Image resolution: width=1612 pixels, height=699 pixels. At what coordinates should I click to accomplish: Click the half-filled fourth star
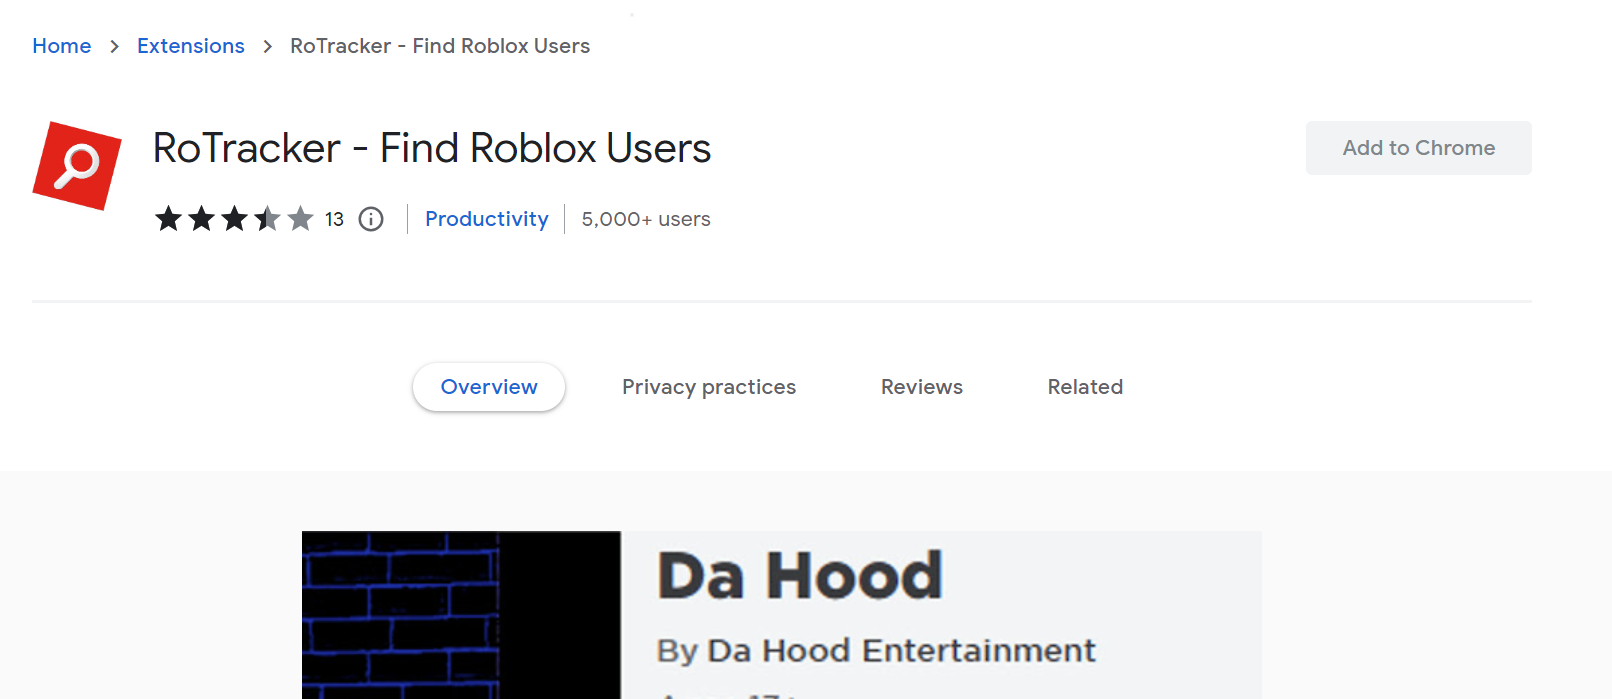click(267, 218)
